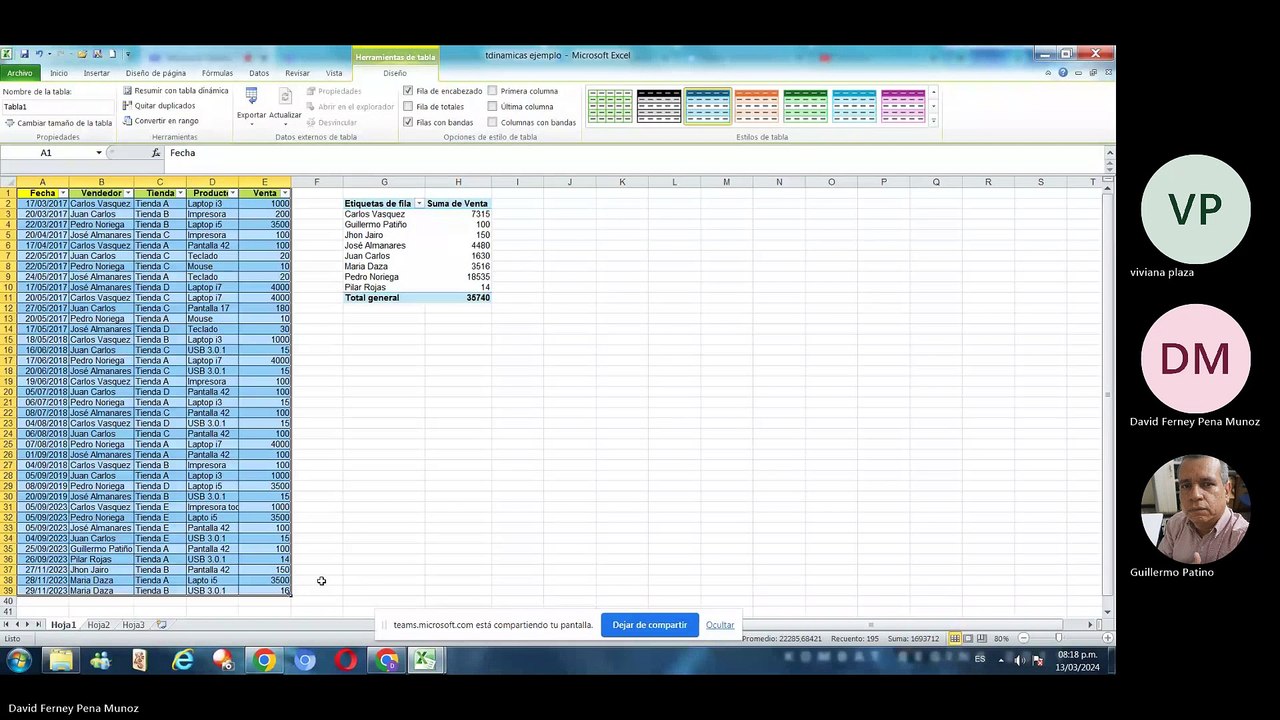Click Dejar de compartir button
Viewport: 1280px width, 720px height.
(650, 625)
